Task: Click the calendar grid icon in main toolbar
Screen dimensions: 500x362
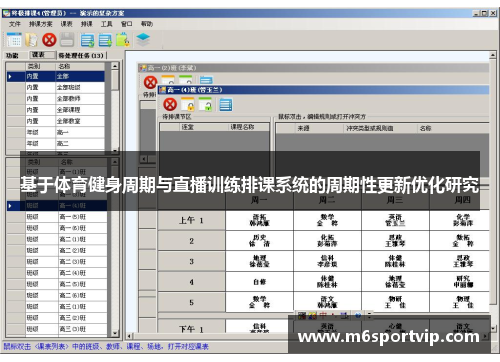Action: click(14, 40)
